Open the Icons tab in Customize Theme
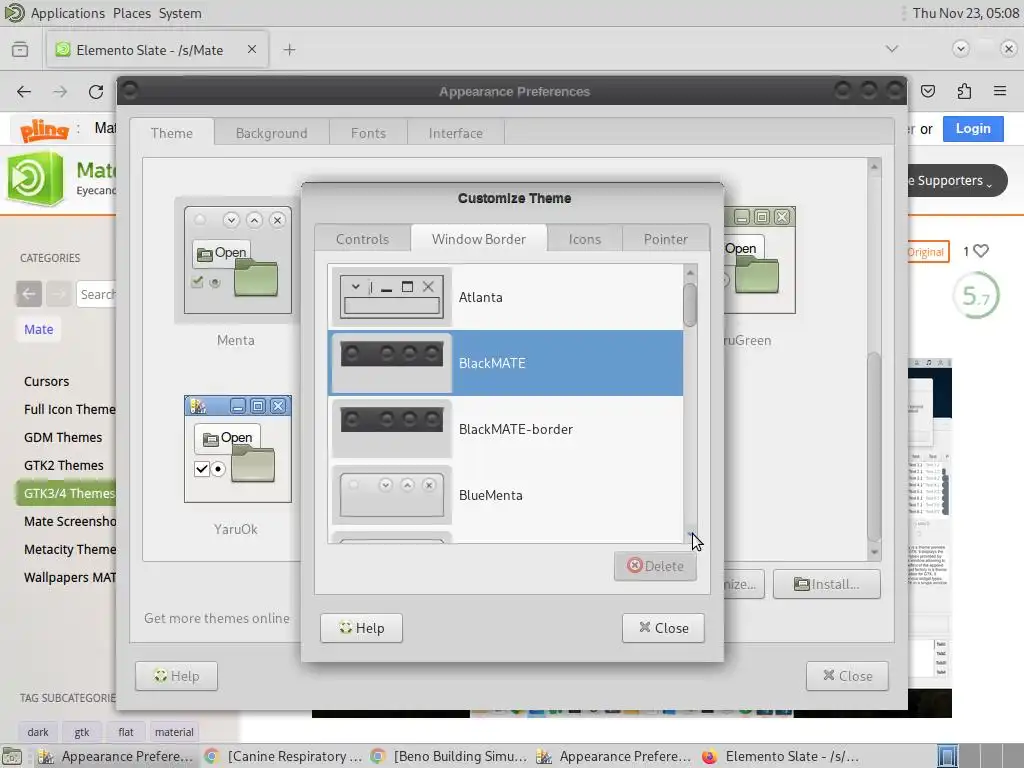Image resolution: width=1024 pixels, height=768 pixels. coord(584,239)
